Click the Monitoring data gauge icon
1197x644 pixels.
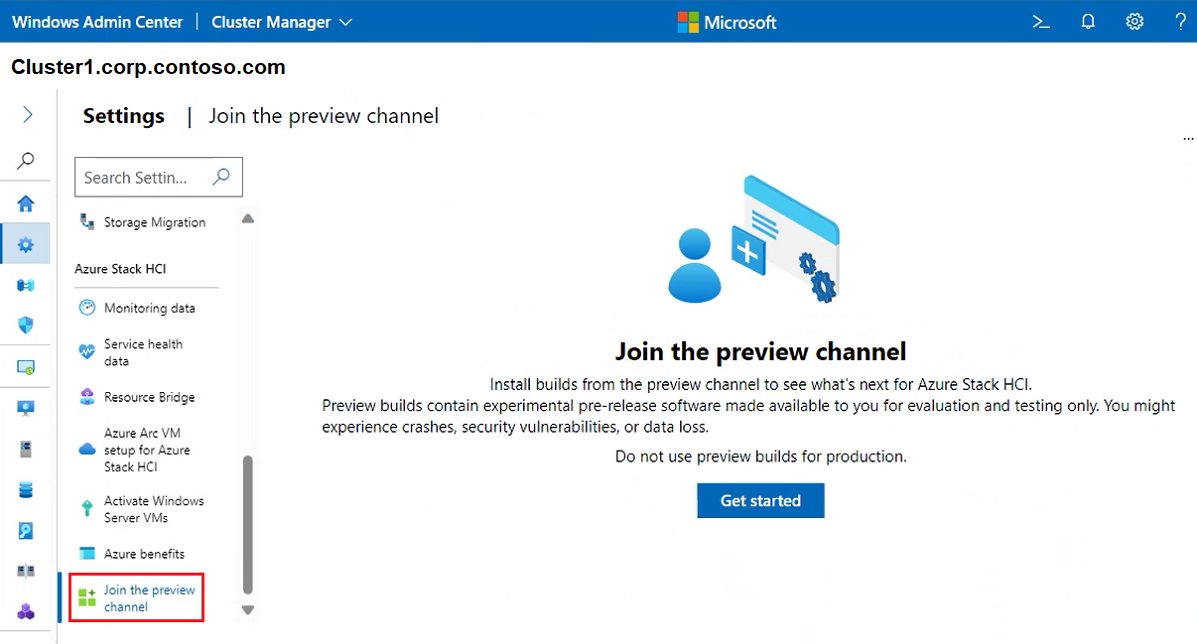[87, 308]
